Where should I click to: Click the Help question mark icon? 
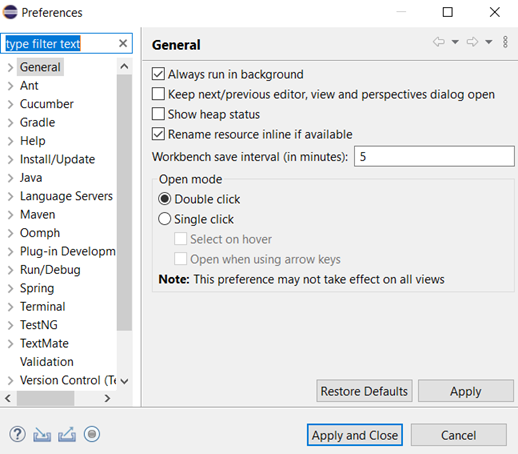[x=17, y=434]
